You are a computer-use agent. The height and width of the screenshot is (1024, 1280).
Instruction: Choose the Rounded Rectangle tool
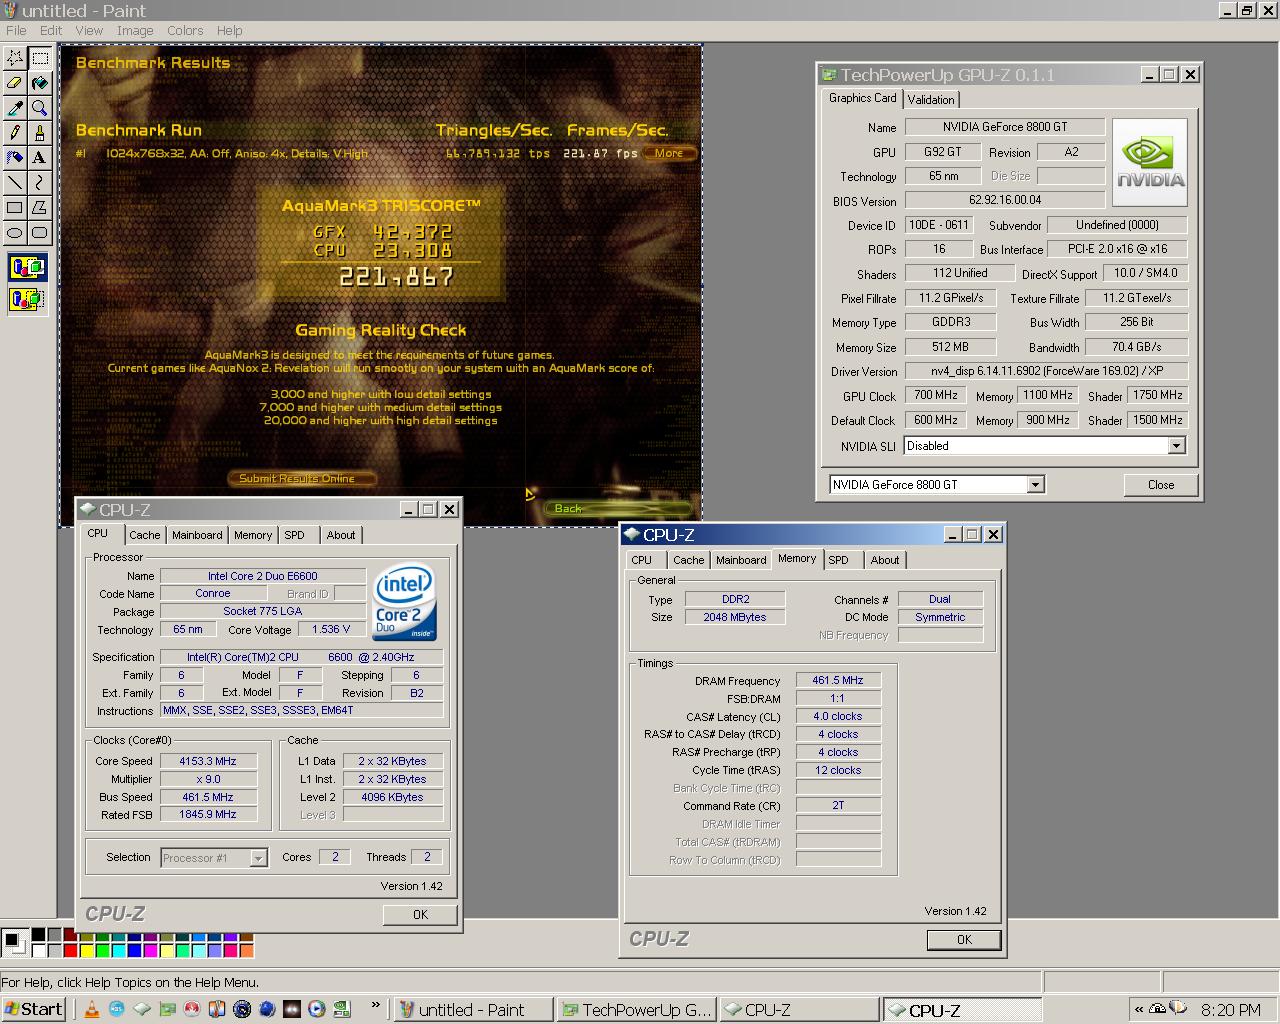[x=40, y=232]
